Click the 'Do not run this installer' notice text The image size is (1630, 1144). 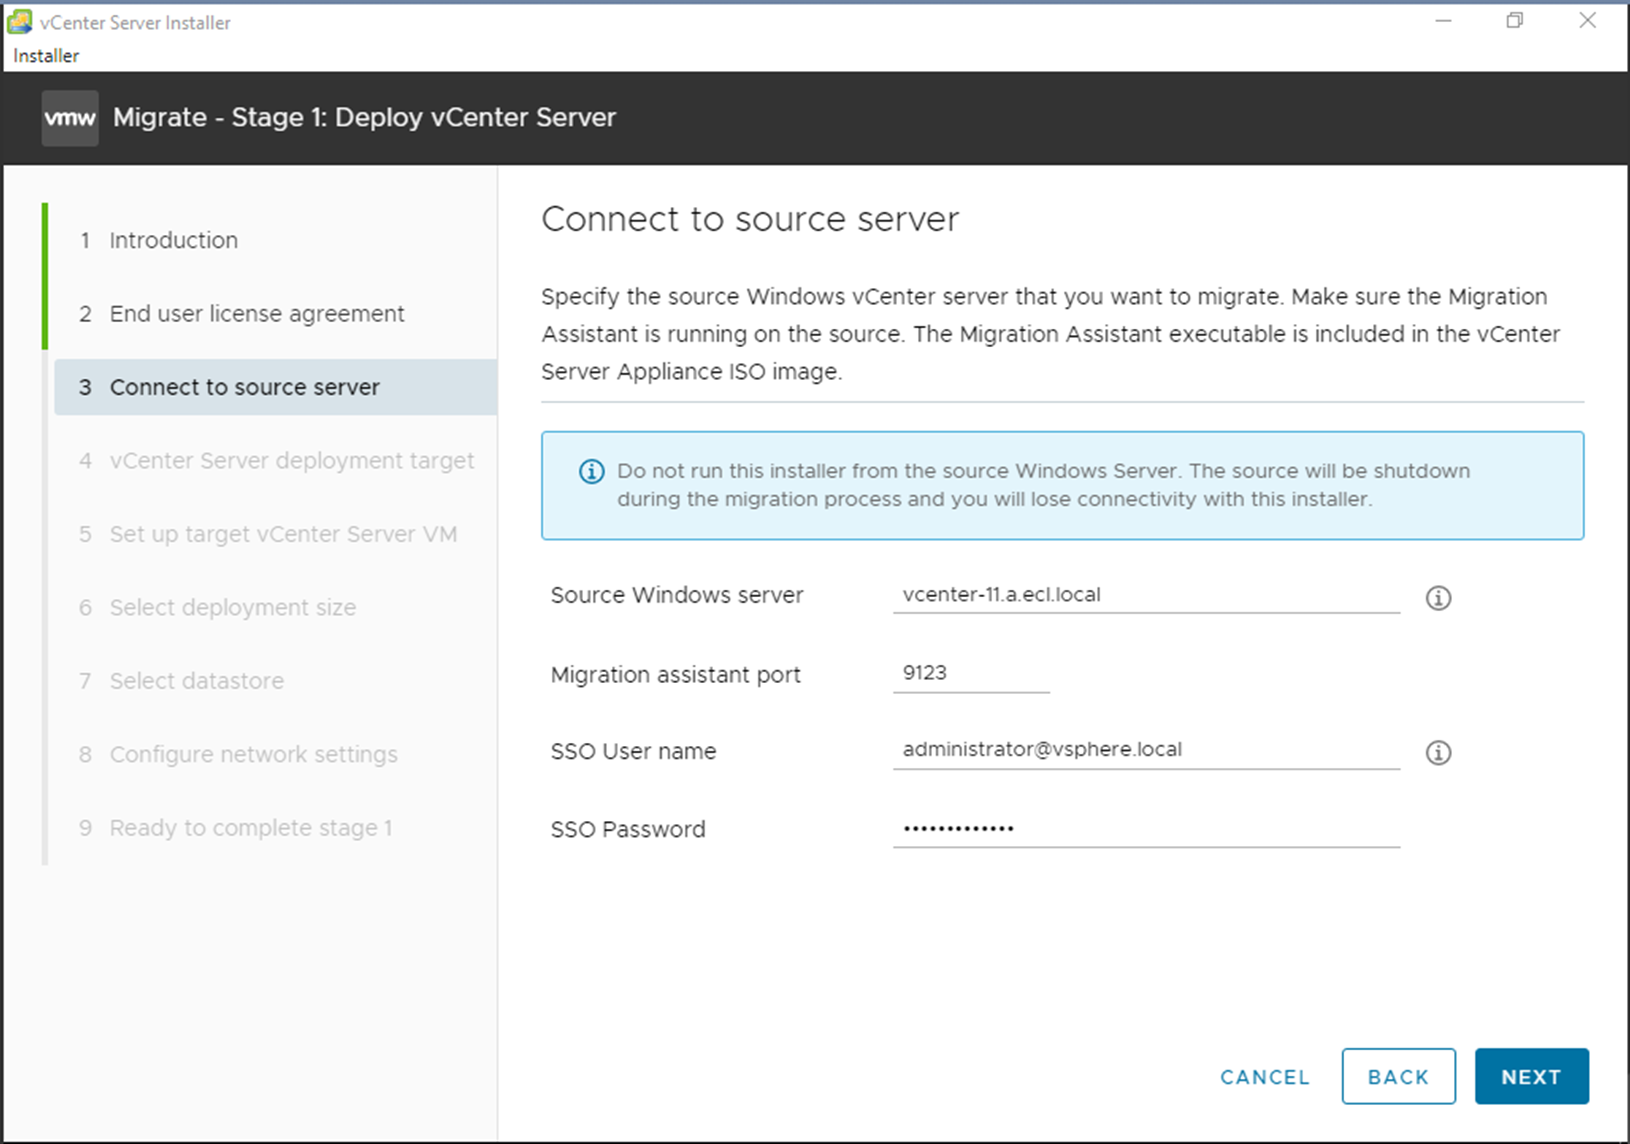click(1043, 485)
